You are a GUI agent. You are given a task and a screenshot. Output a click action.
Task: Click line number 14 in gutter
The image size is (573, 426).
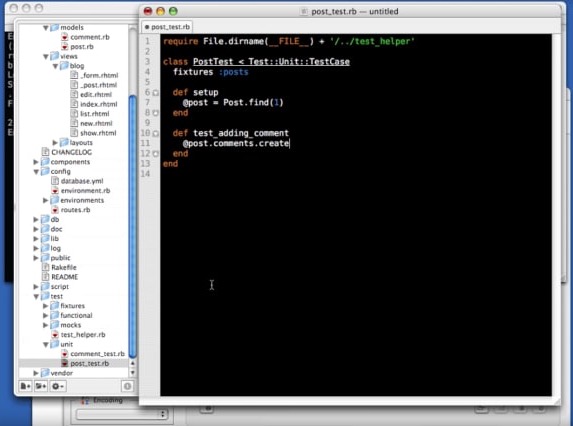145,174
